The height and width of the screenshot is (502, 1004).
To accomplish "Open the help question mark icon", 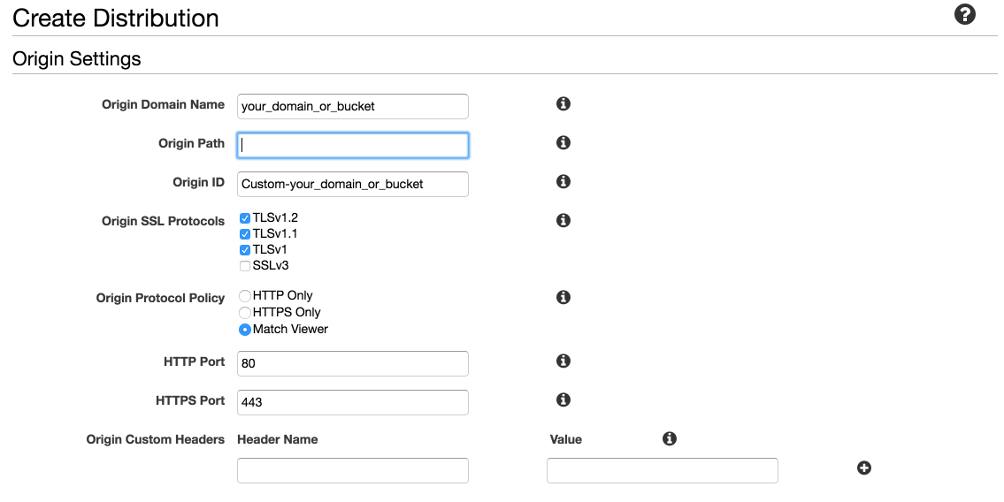I will pos(964,14).
